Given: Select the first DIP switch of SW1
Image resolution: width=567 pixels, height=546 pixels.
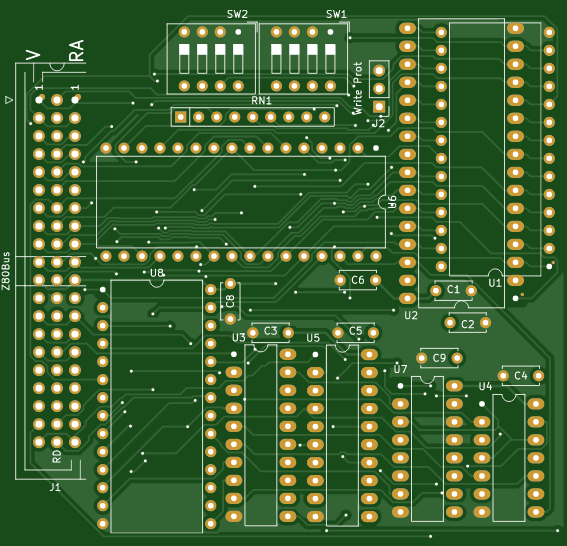Looking at the screenshot, I should point(276,59).
